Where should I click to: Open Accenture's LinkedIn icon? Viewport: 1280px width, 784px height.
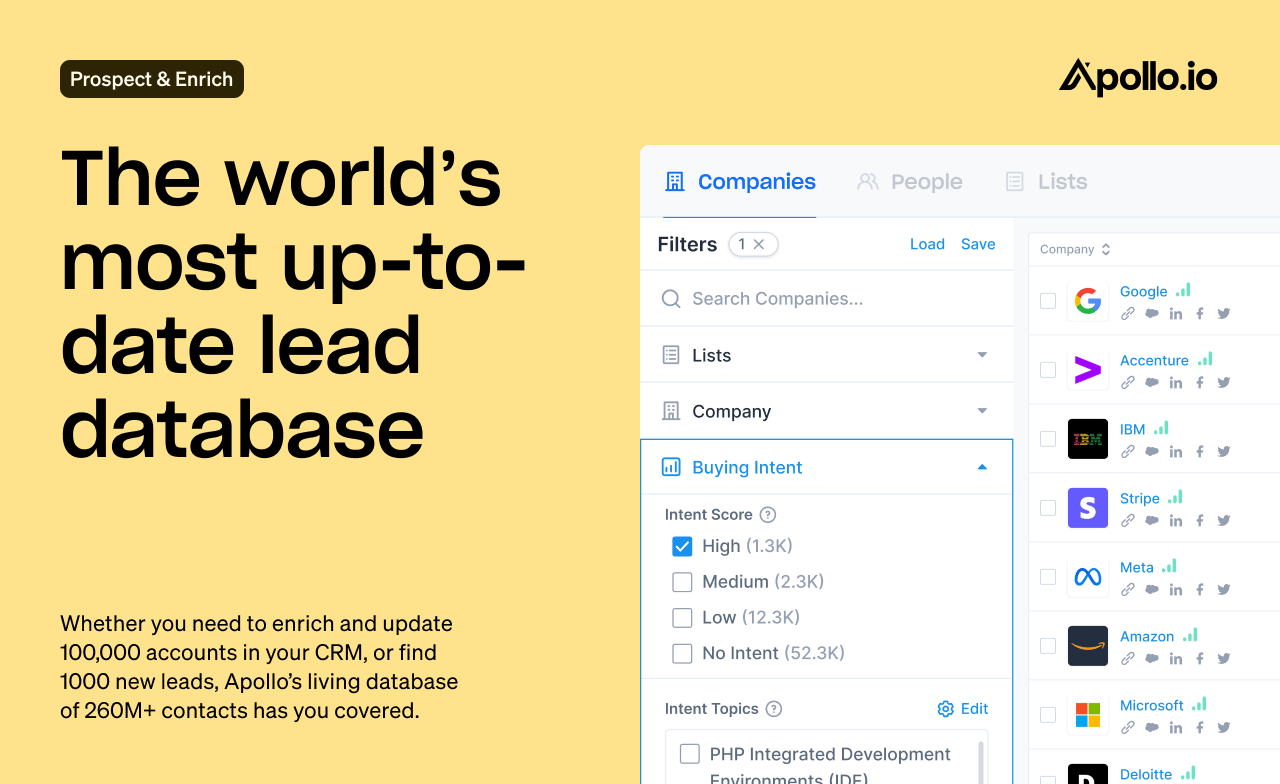(x=1176, y=382)
